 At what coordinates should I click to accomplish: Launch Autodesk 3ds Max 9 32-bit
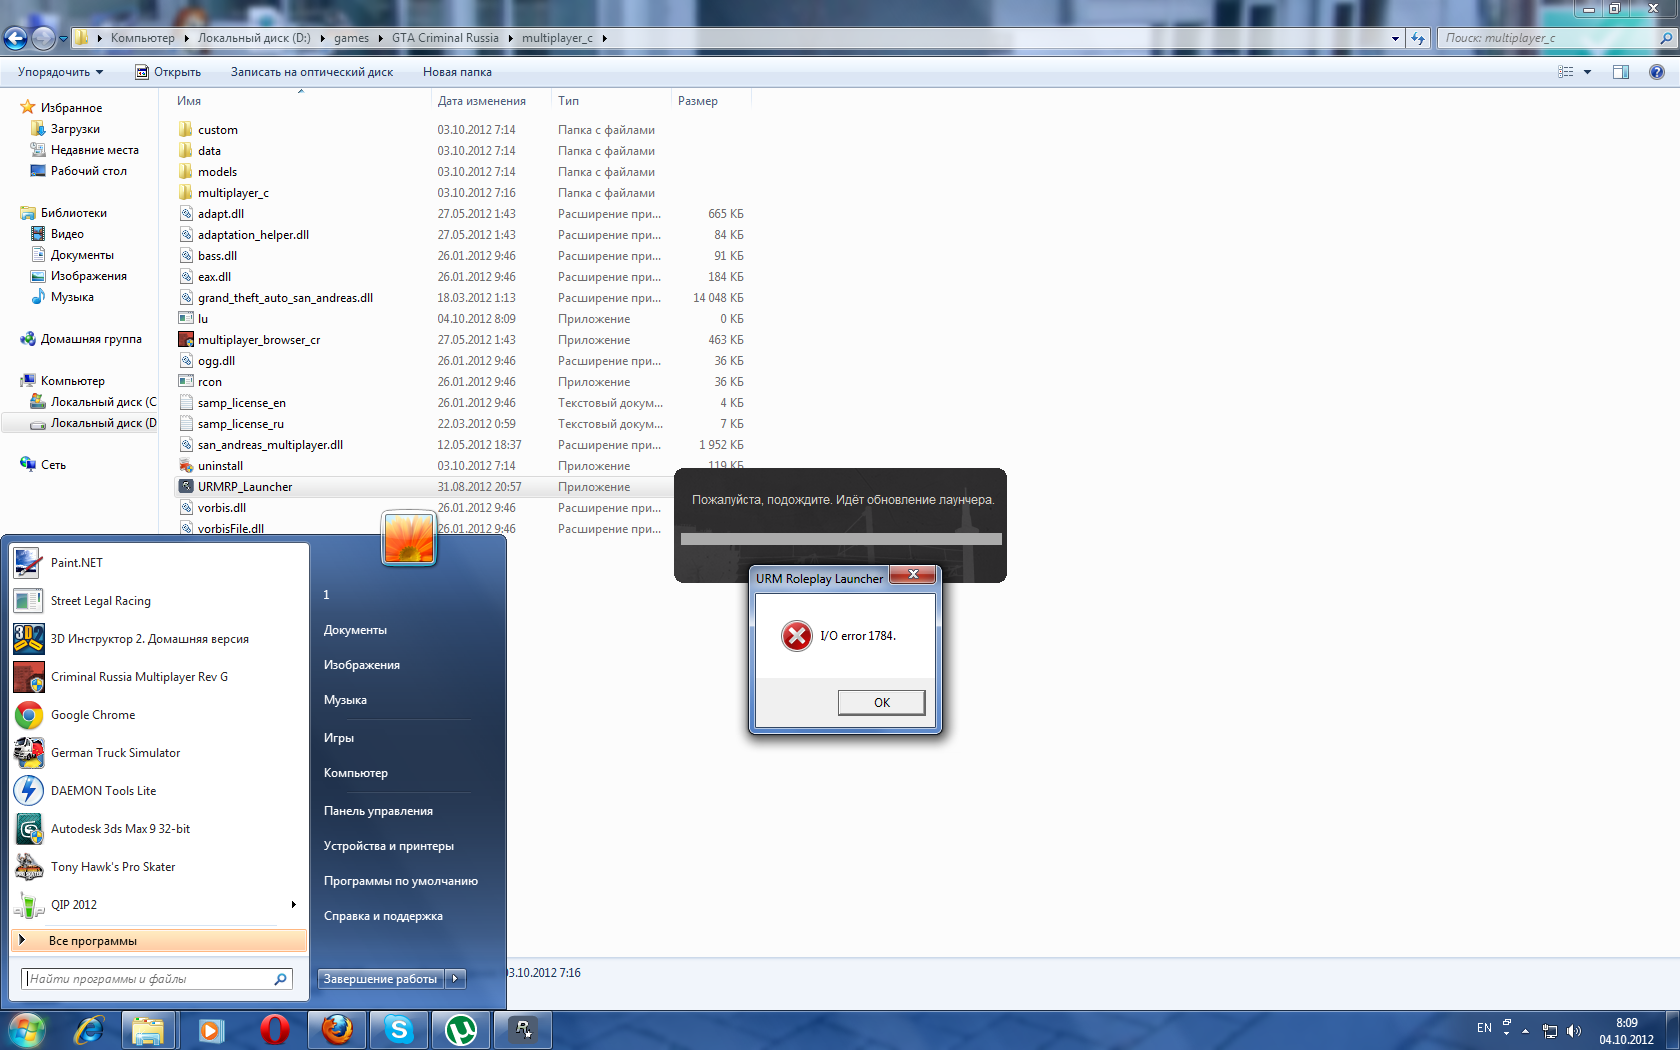pos(158,829)
